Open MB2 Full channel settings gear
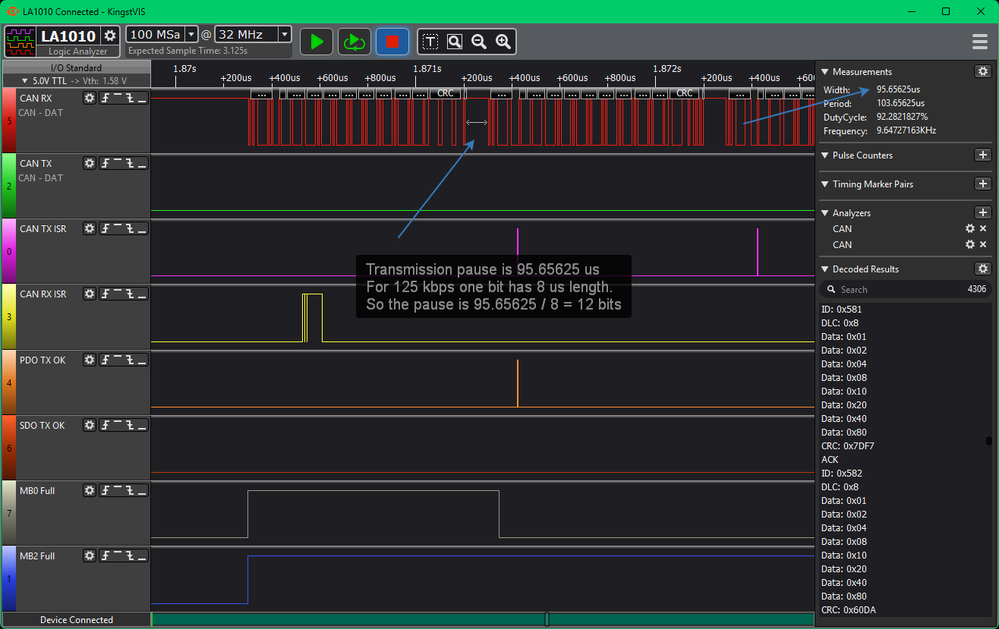999x629 pixels. click(89, 556)
